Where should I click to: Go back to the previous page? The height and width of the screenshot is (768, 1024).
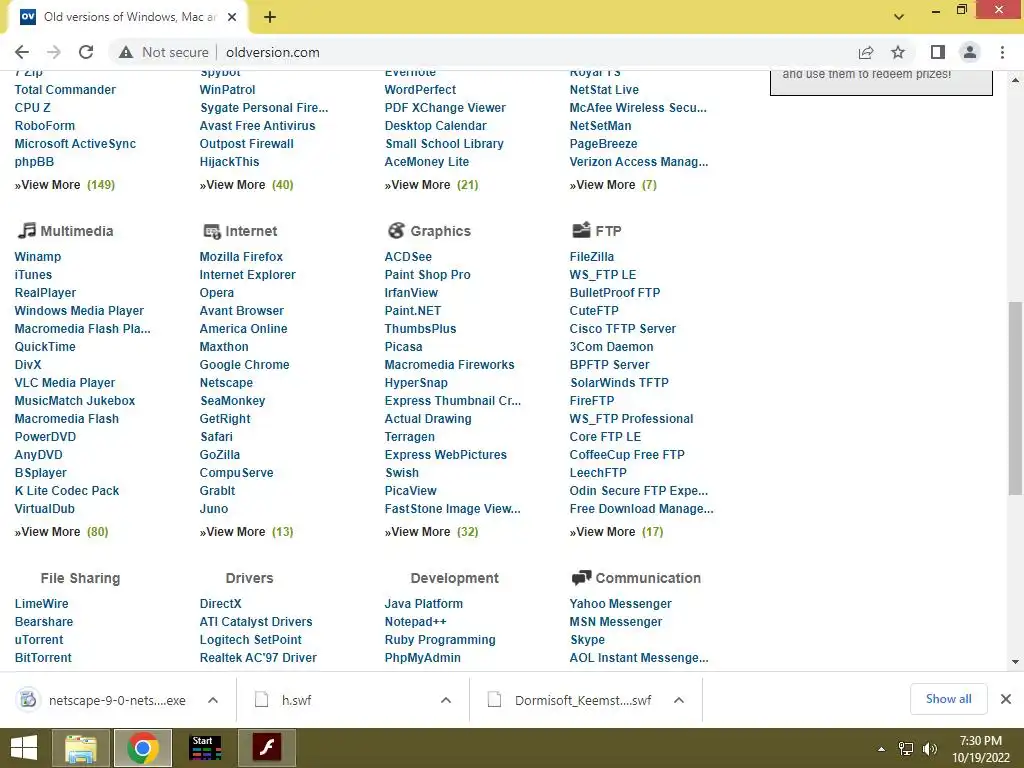22,52
